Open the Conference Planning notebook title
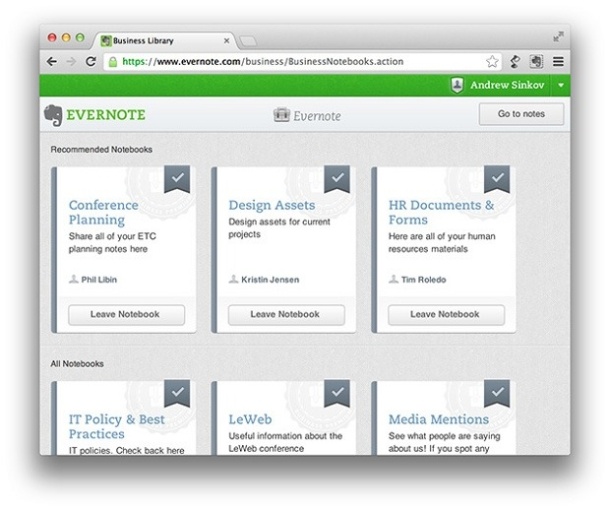The height and width of the screenshot is (510, 610). pyautogui.click(x=103, y=212)
